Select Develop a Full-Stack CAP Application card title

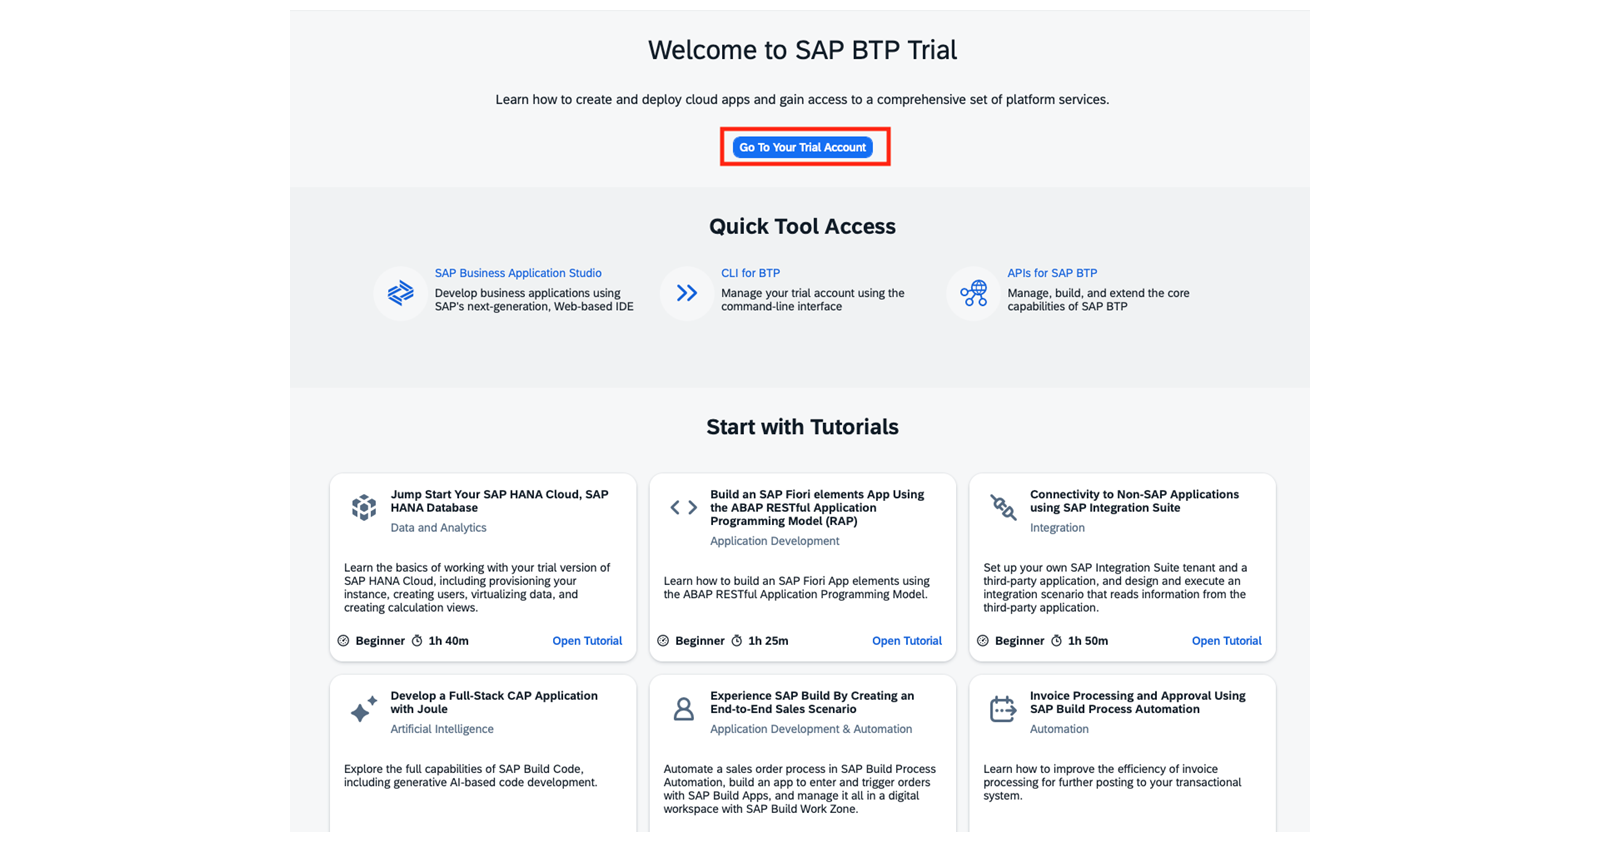pos(494,702)
